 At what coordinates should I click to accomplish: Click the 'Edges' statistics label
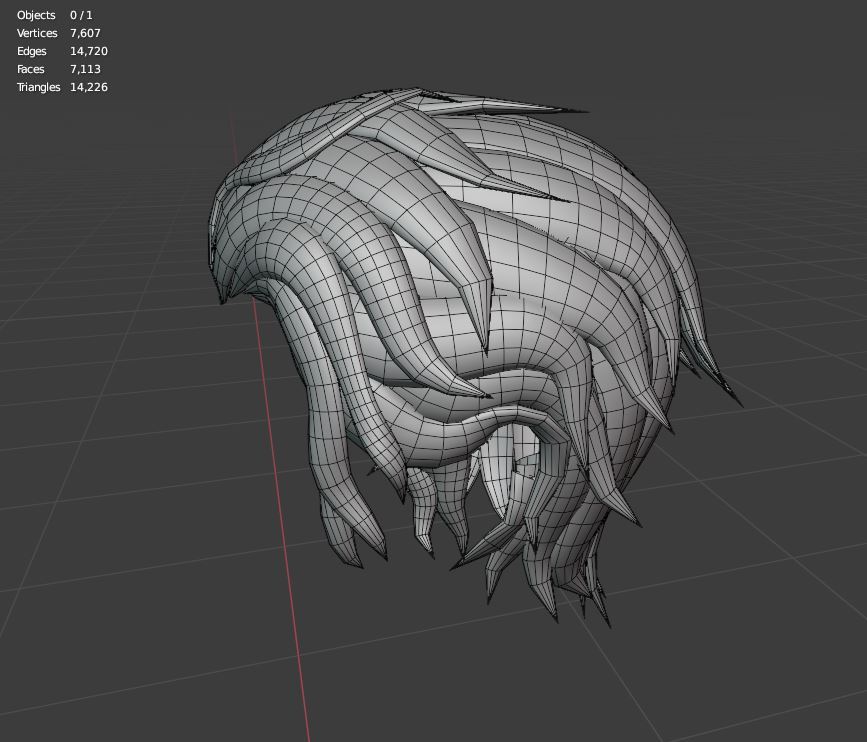tap(32, 51)
